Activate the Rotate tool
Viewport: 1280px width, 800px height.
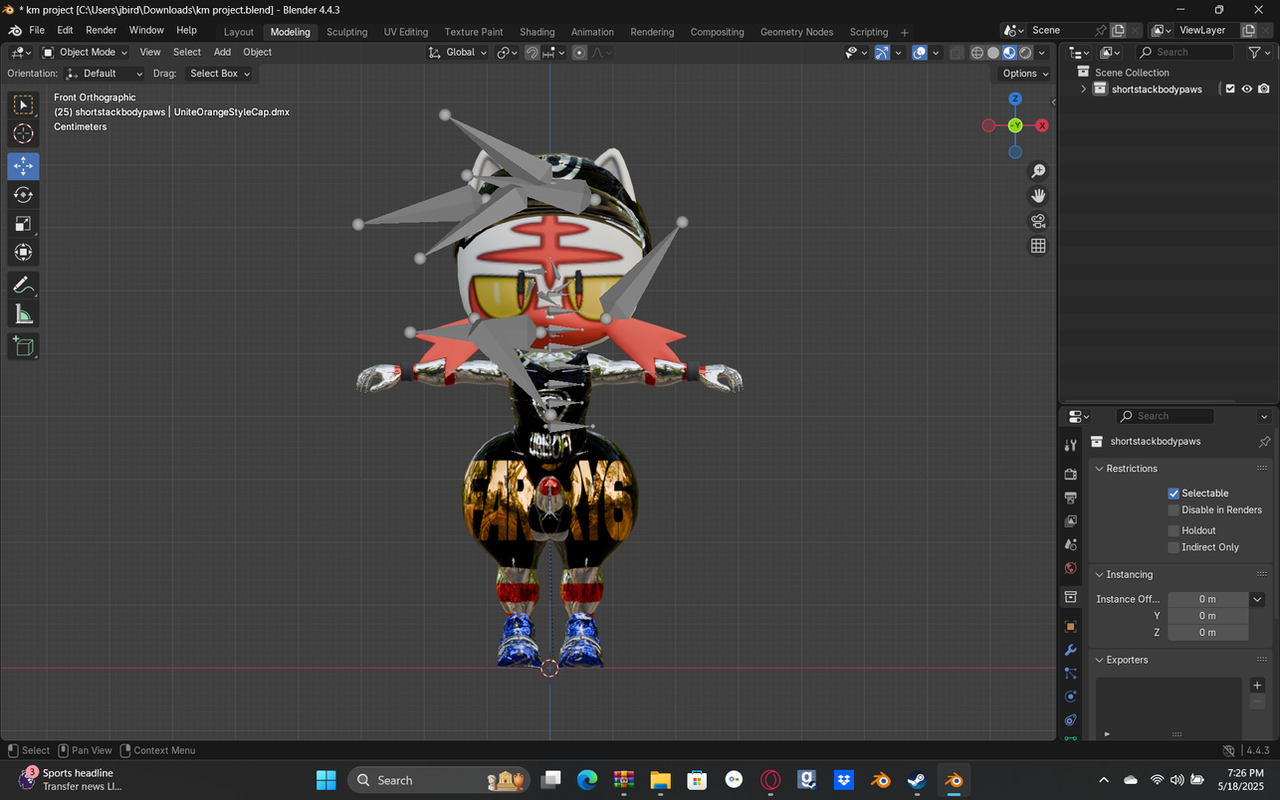(23, 195)
